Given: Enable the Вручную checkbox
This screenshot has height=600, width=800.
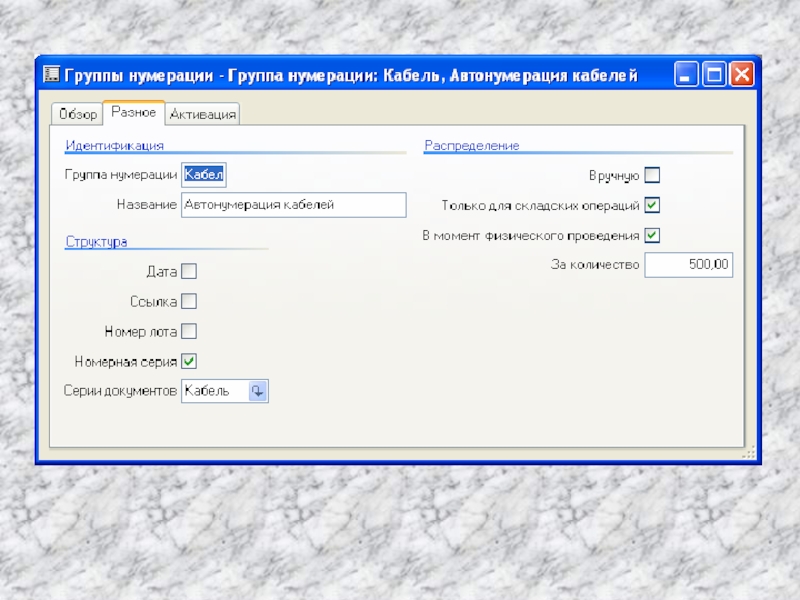Looking at the screenshot, I should coord(652,175).
